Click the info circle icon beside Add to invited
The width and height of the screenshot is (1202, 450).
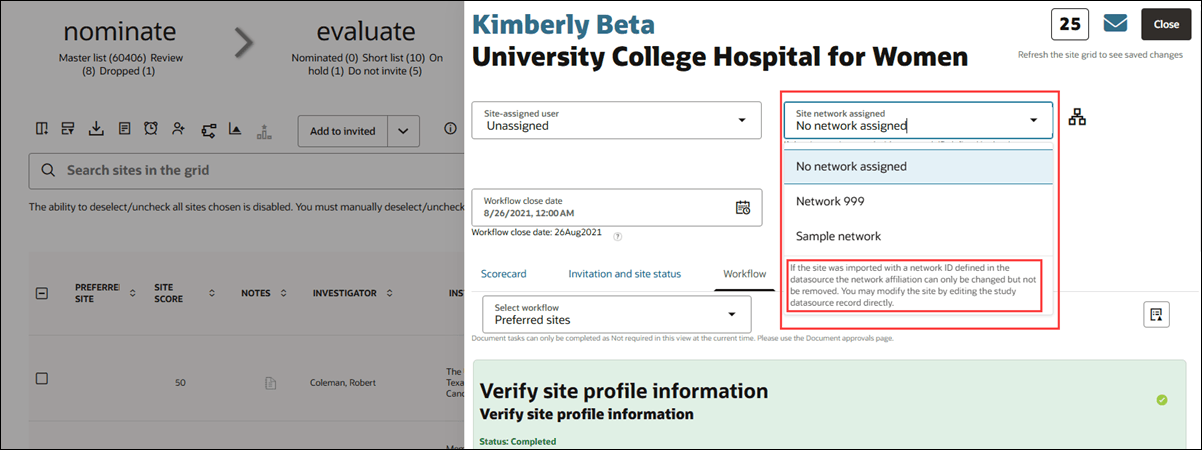pyautogui.click(x=450, y=129)
